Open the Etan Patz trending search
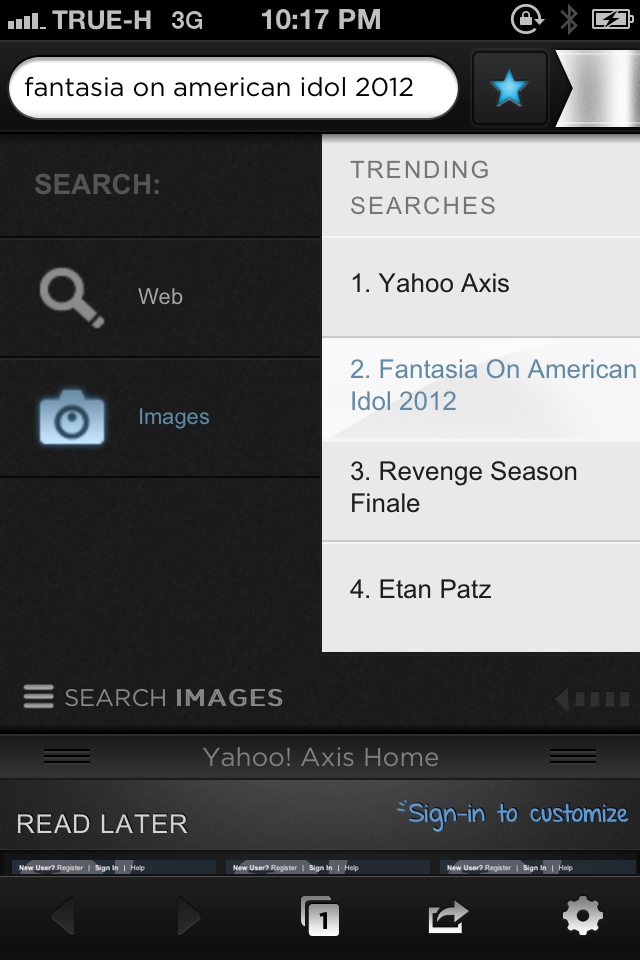The image size is (640, 960). (481, 596)
